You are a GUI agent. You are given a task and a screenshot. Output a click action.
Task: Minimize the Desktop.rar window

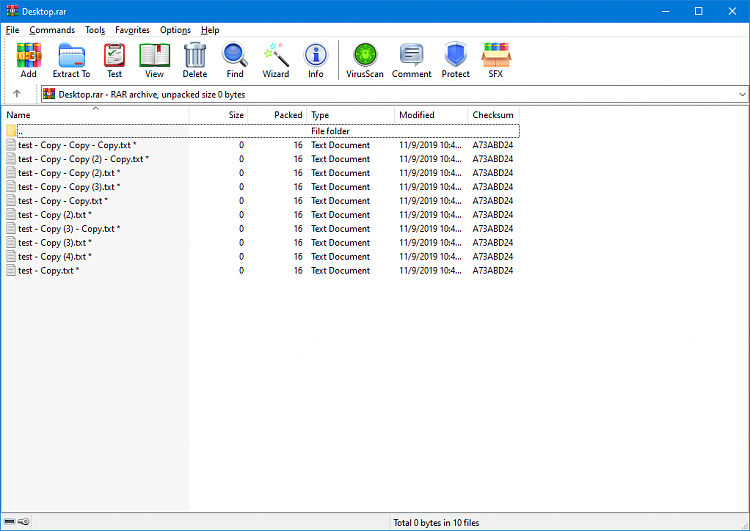point(665,11)
